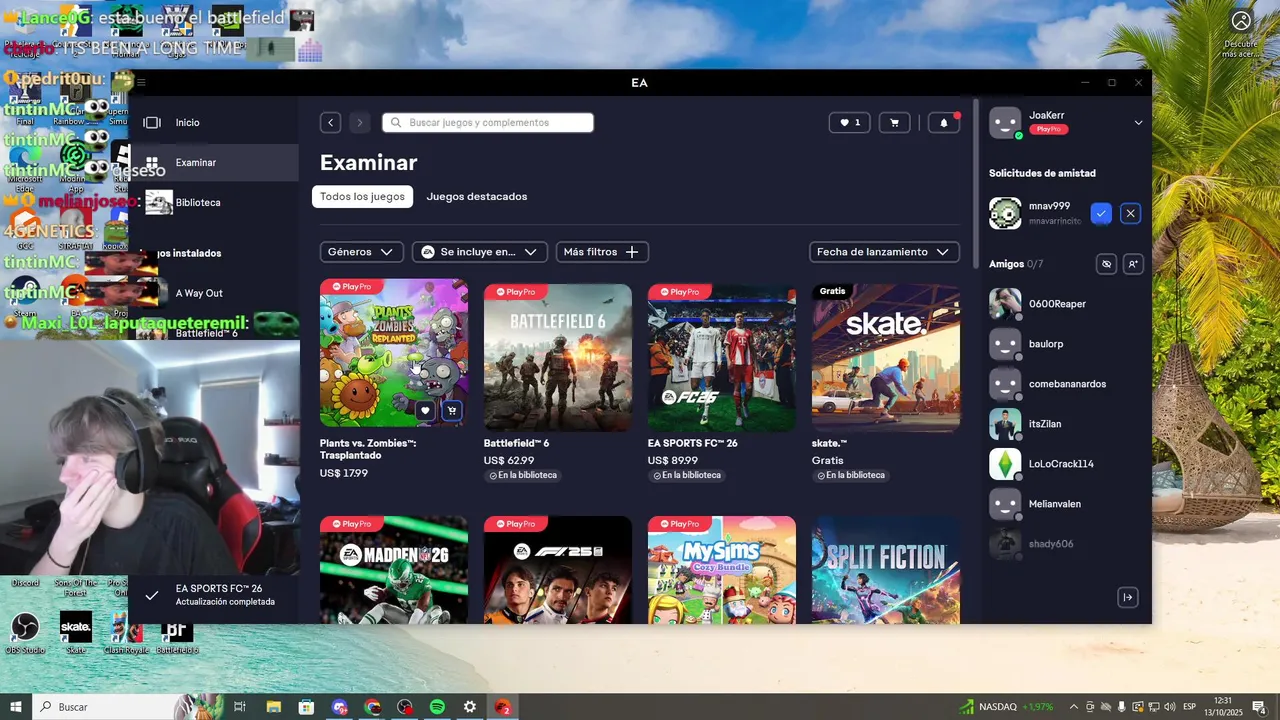The width and height of the screenshot is (1280, 720).
Task: Click the Plants vs. Zombies: Trasplantado title
Action: [x=368, y=449]
